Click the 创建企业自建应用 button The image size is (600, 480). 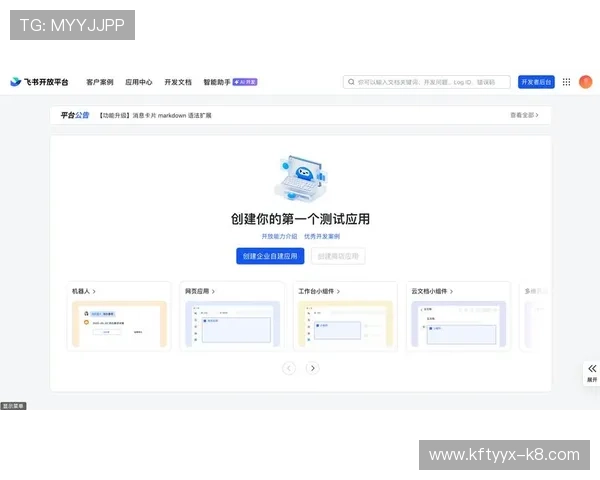[x=270, y=256]
